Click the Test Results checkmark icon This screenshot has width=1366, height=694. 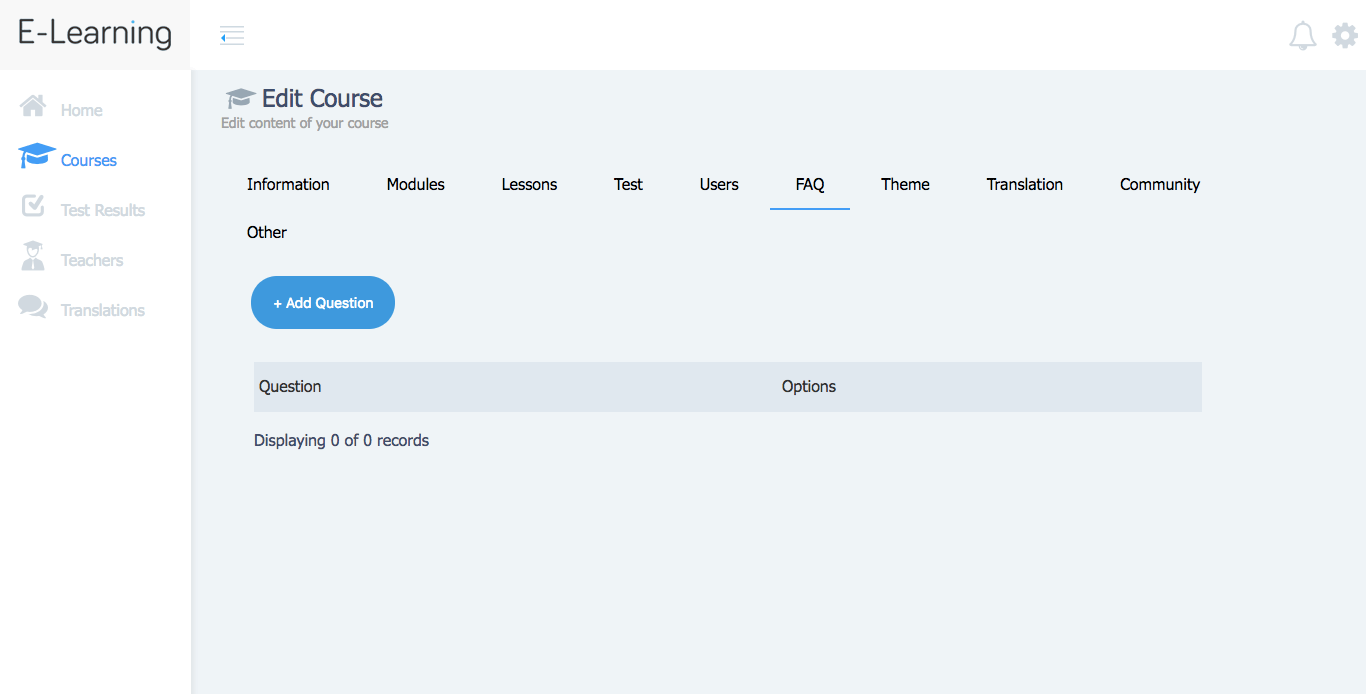coord(33,205)
